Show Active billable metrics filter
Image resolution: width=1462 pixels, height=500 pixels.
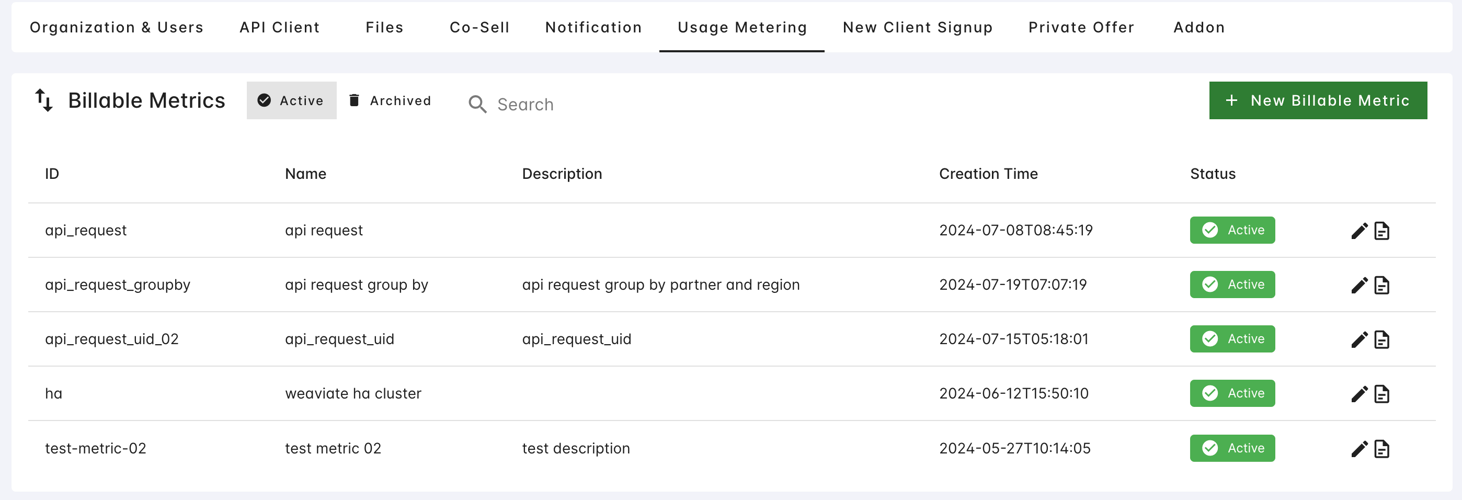coord(291,101)
